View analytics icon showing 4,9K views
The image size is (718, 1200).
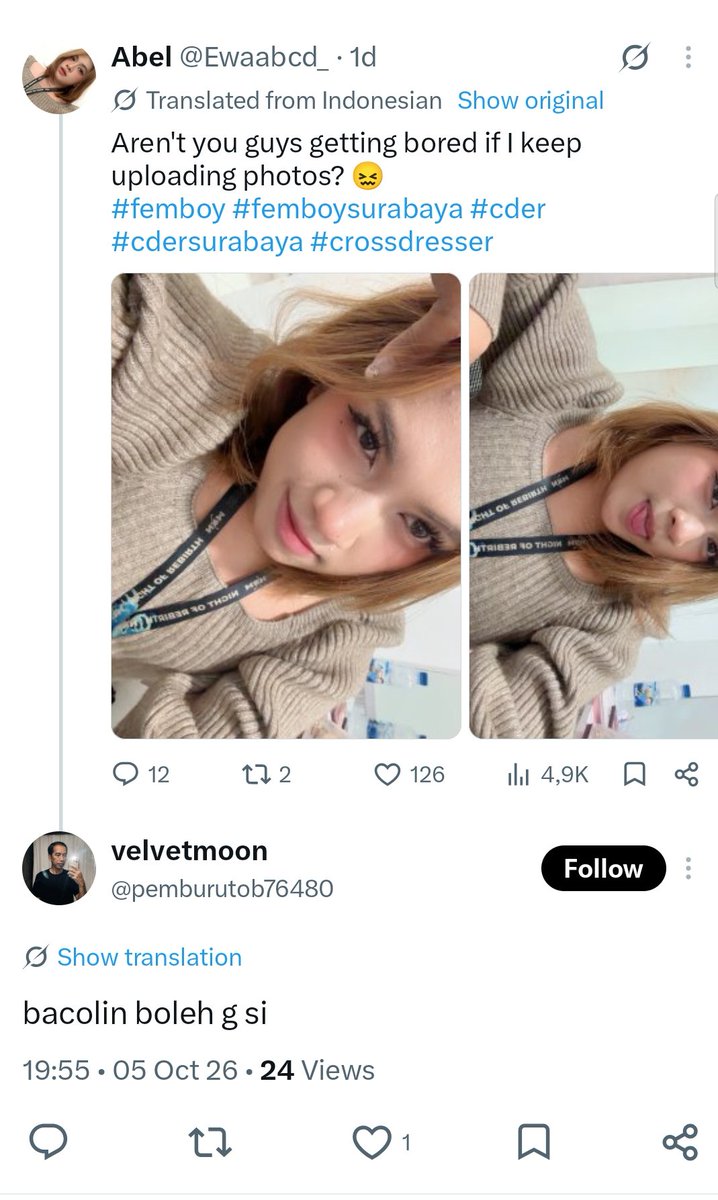click(x=517, y=774)
